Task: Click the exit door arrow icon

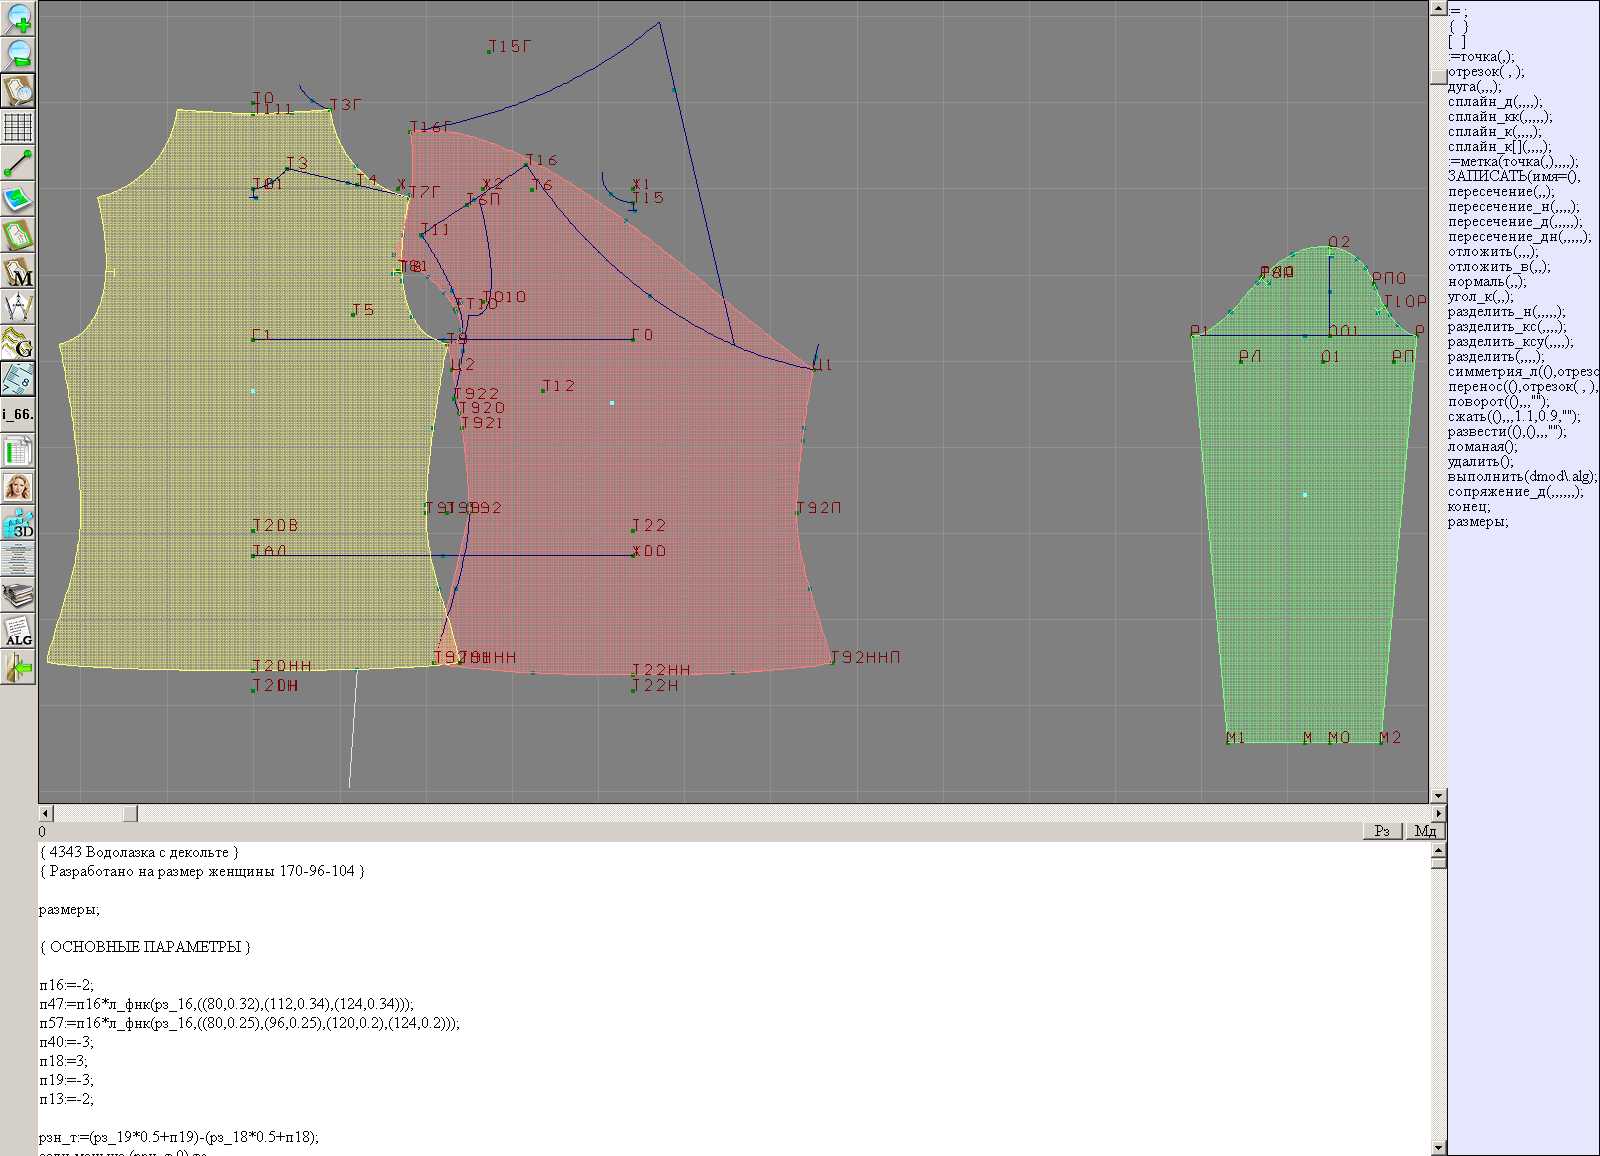Action: 18,667
